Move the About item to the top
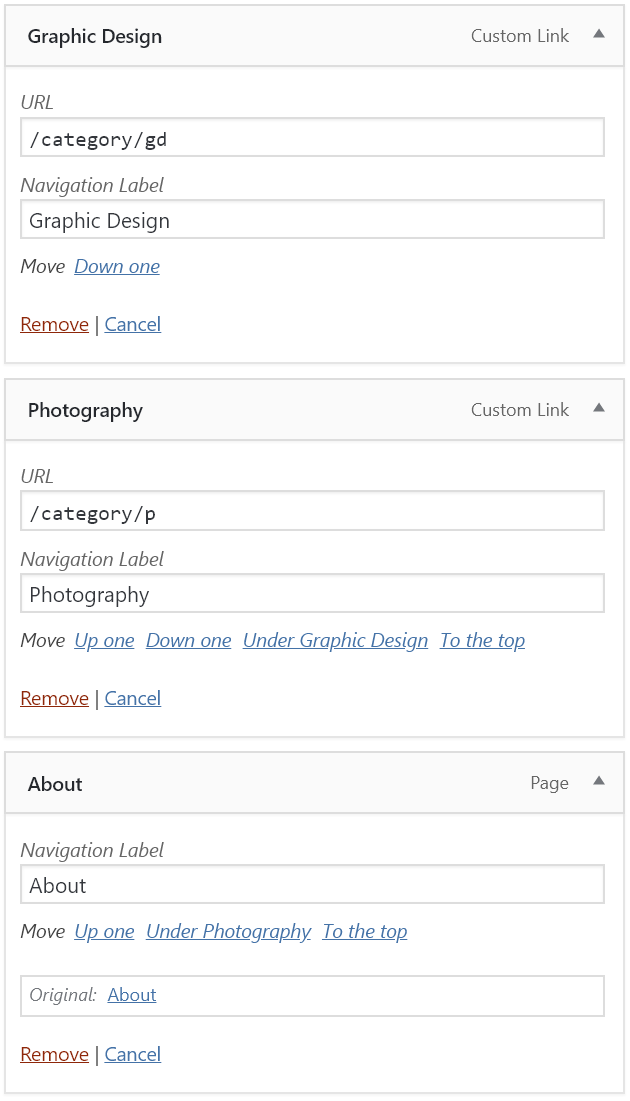630x1101 pixels. 364,931
